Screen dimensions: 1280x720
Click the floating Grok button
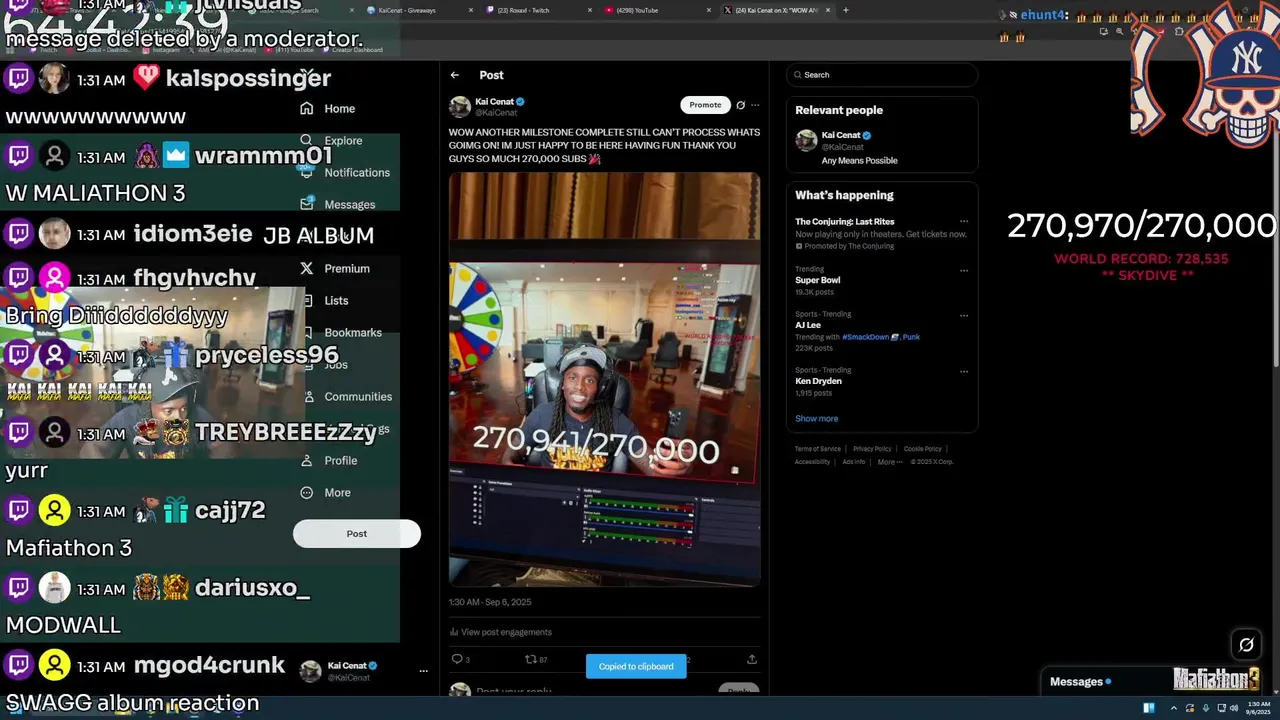(x=1246, y=645)
